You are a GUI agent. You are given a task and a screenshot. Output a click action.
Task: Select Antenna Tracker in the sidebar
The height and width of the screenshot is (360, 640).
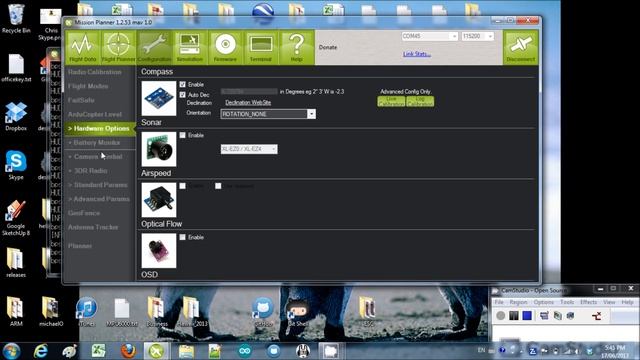click(x=93, y=227)
